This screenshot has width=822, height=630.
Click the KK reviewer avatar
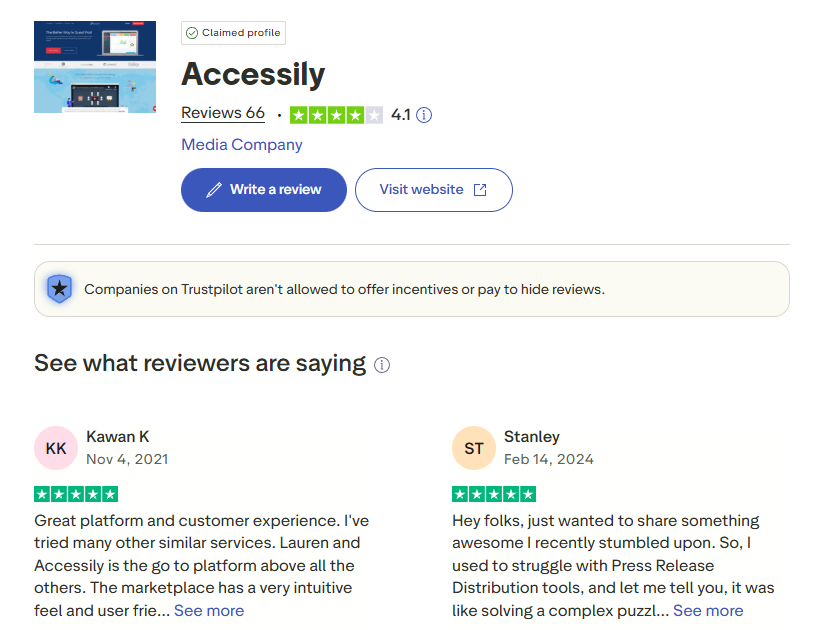[x=56, y=448]
